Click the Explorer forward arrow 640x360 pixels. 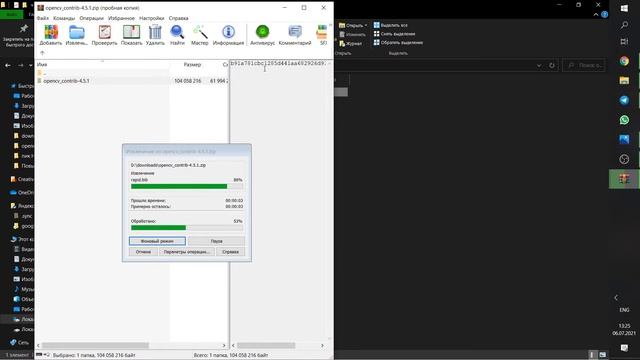[21, 65]
